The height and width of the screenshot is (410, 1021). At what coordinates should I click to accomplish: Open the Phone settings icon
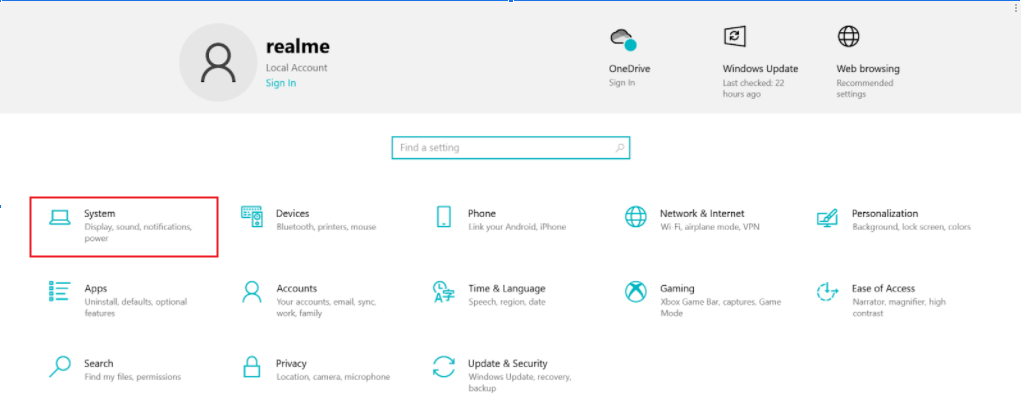443,217
